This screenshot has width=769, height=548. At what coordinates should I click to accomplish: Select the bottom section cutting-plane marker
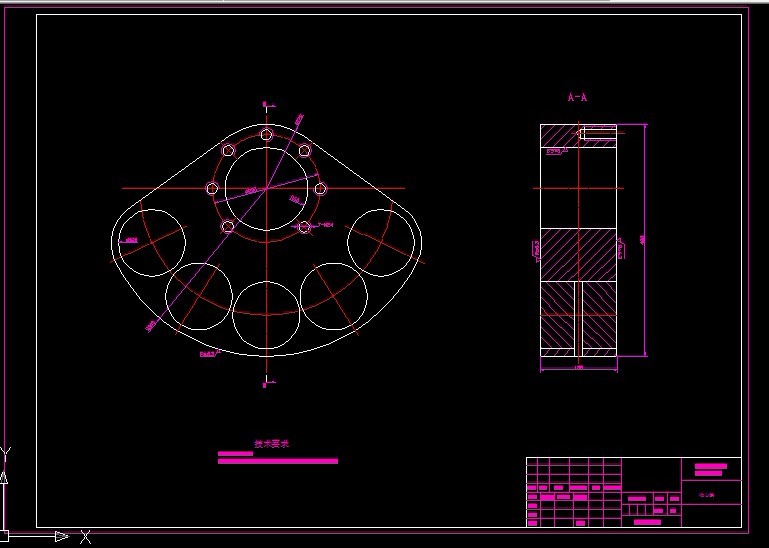coord(268,383)
